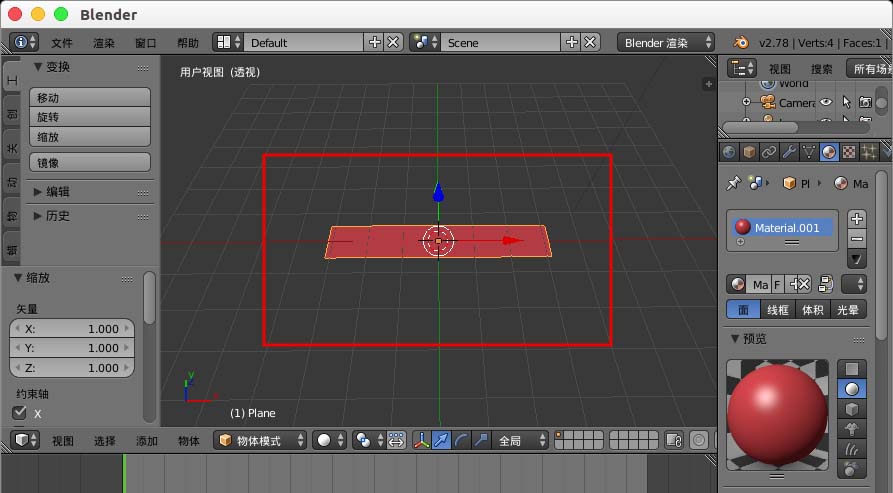Open the Texture checkerboard tab
Viewport: 893px width, 493px height.
point(849,152)
